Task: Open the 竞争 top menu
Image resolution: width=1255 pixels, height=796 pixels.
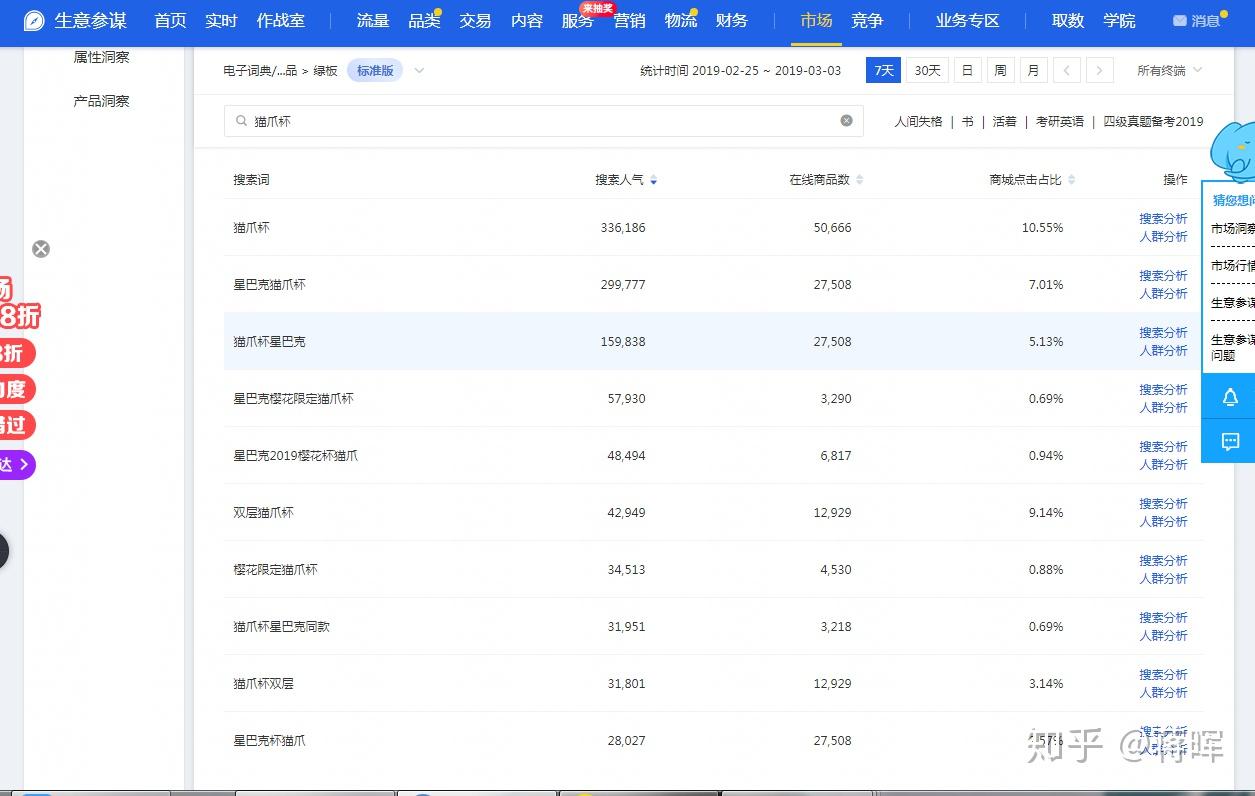Action: [x=867, y=21]
